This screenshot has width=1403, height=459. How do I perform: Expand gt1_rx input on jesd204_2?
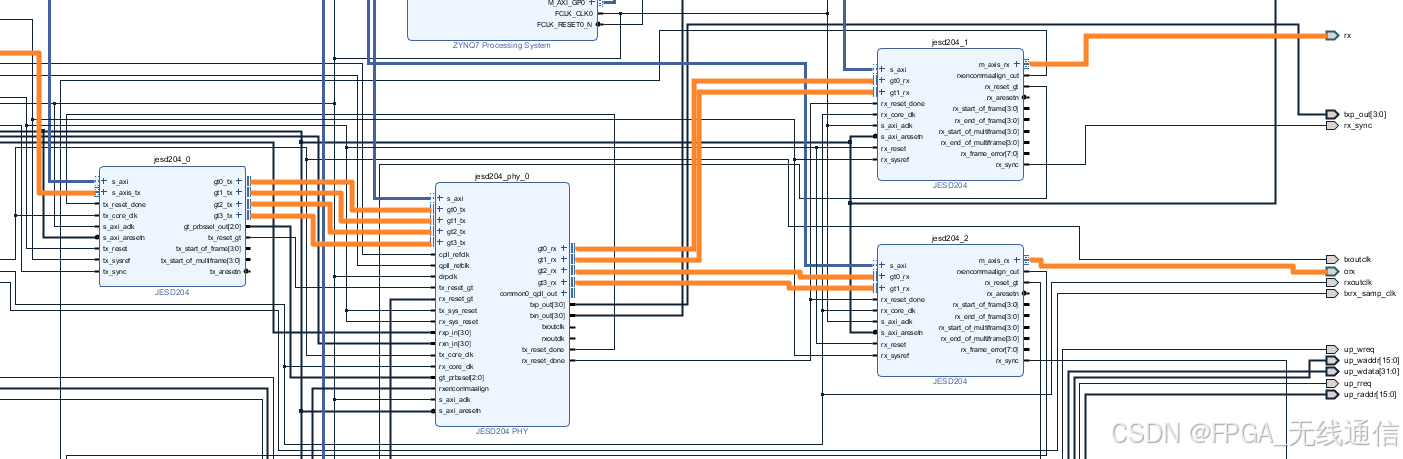coord(882,288)
